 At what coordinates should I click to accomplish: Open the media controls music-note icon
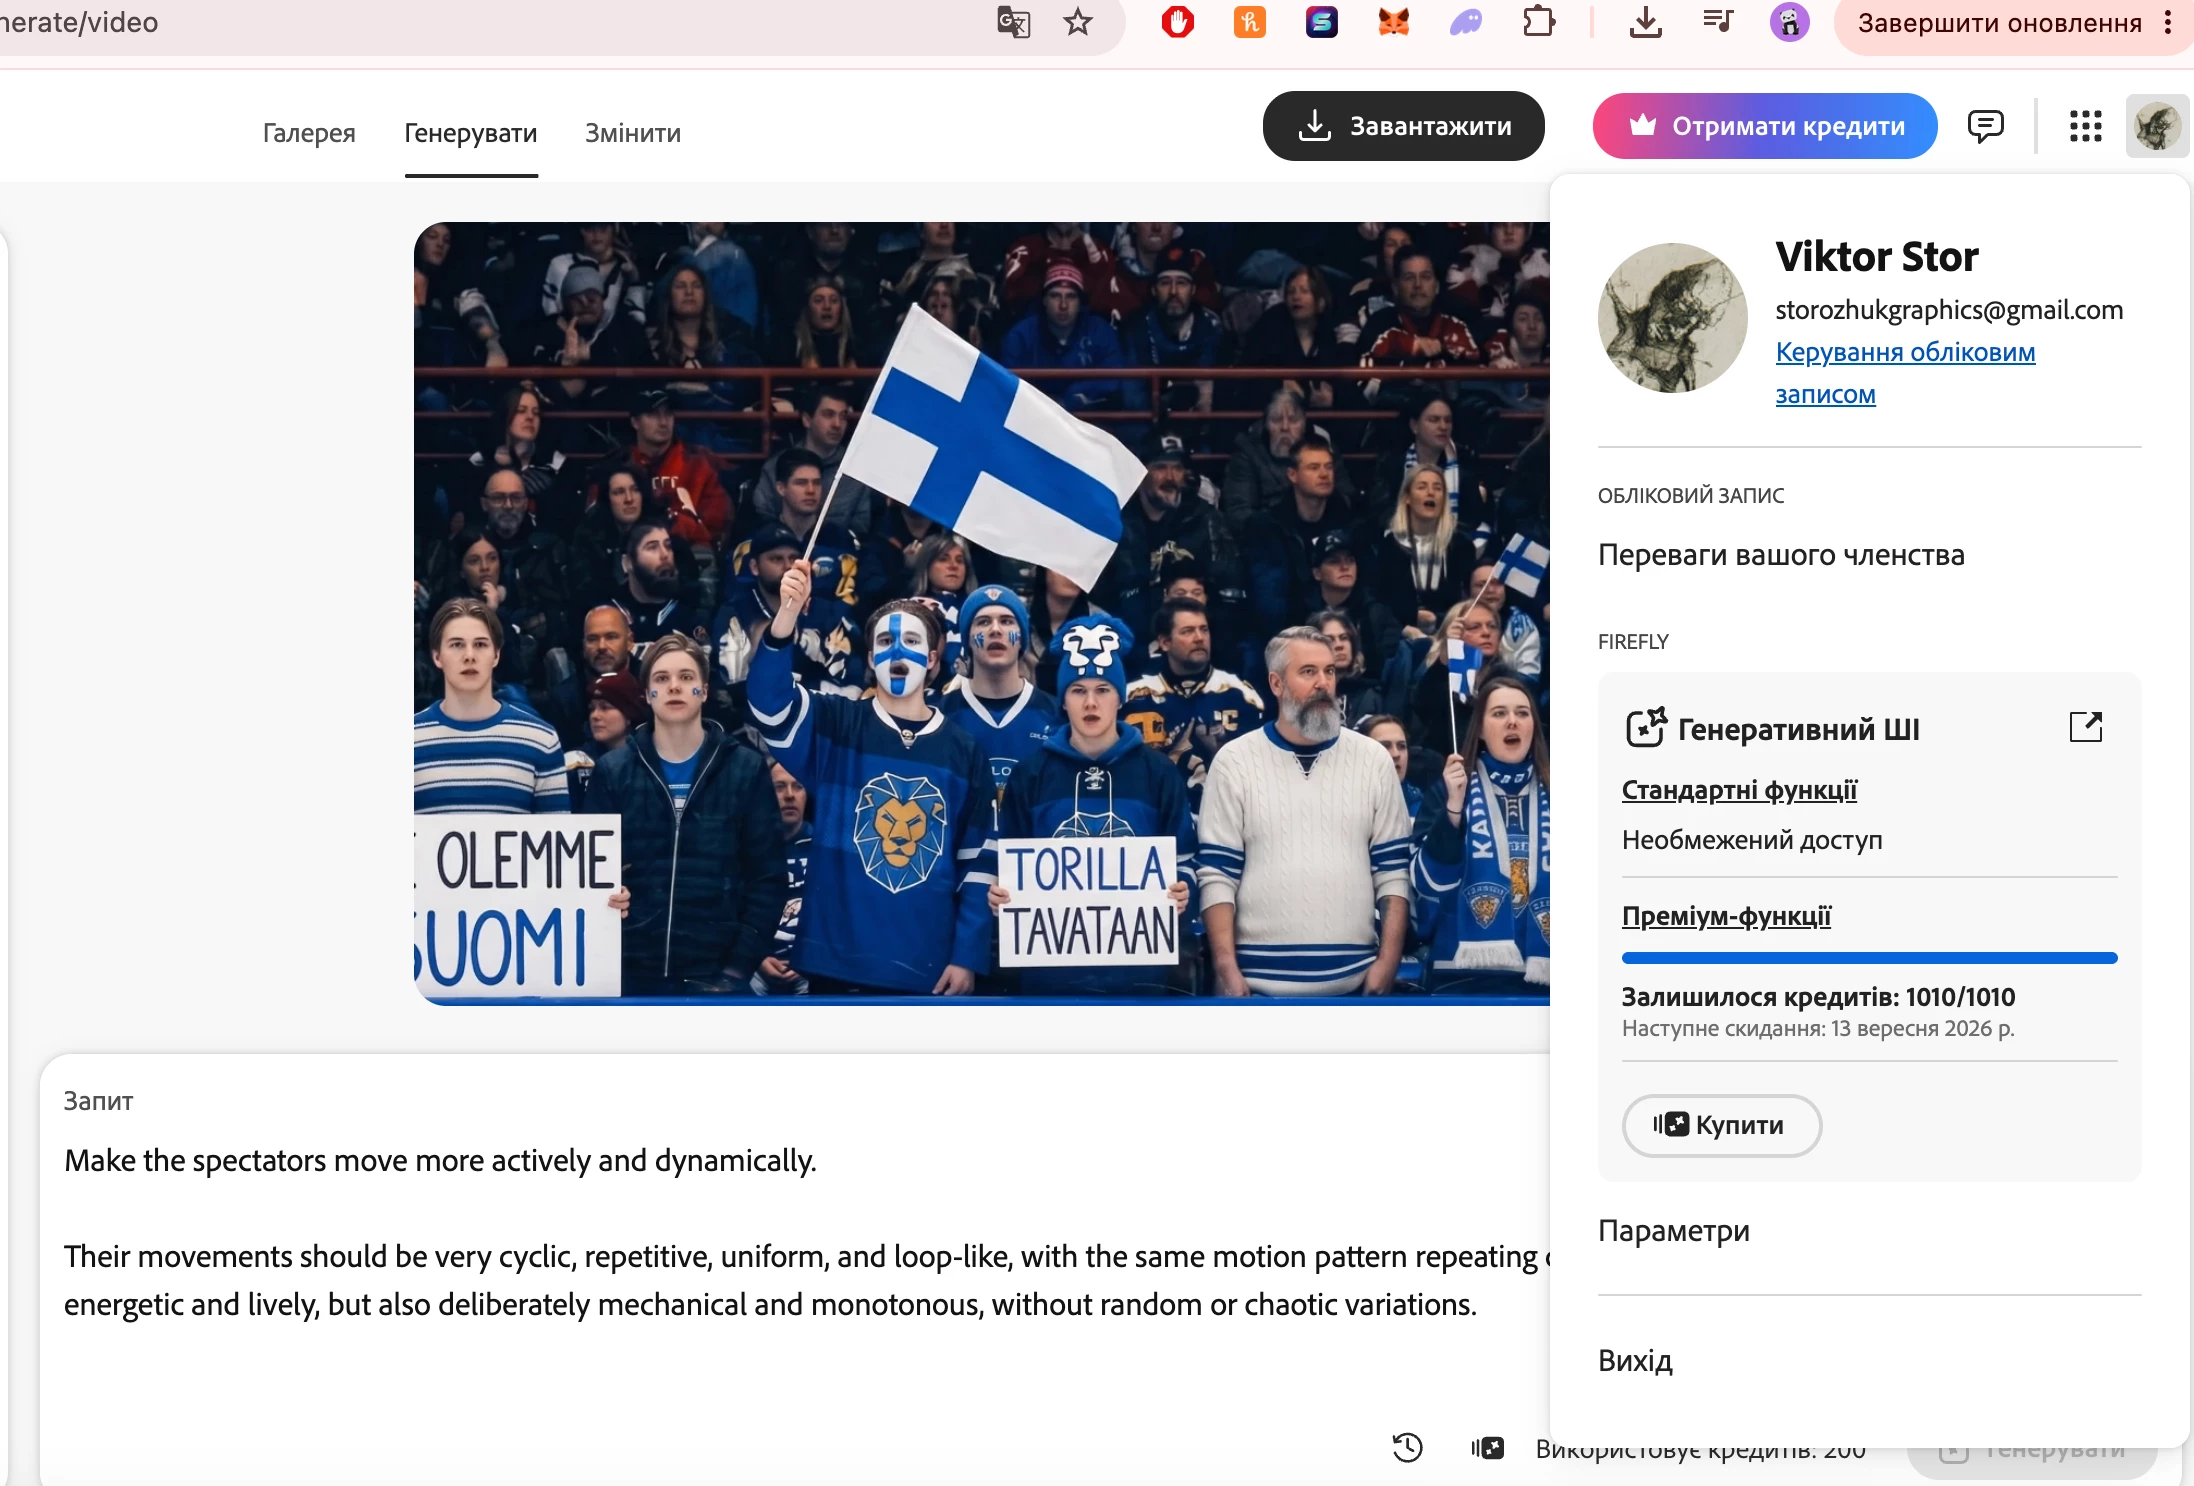(x=1717, y=21)
